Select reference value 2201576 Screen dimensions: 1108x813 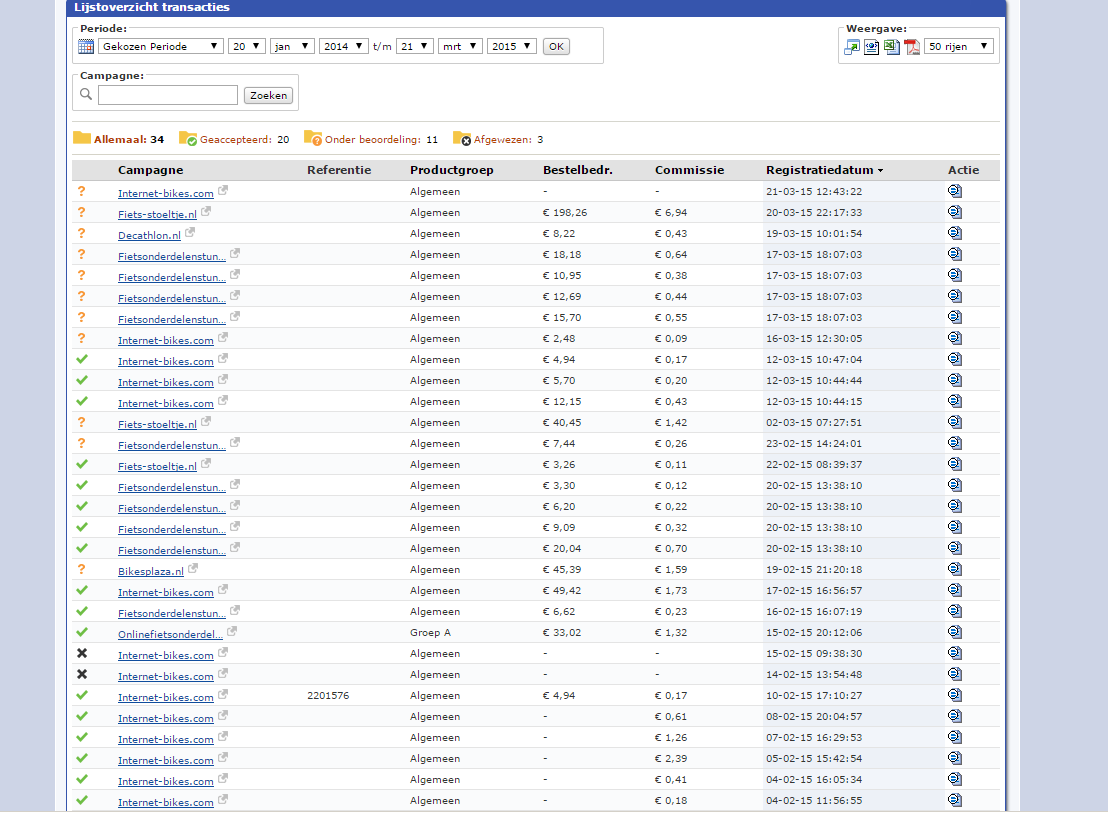[328, 696]
